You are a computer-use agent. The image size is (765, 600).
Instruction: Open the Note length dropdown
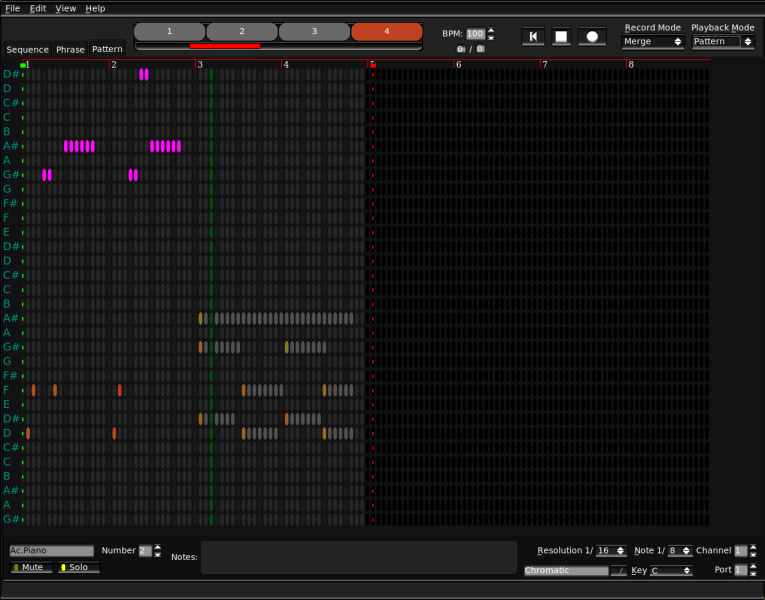tap(680, 551)
